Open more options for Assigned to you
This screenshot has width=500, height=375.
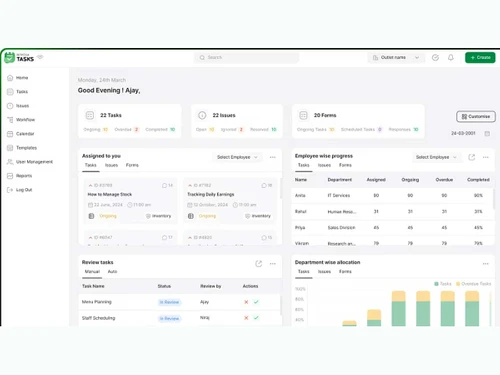(273, 157)
